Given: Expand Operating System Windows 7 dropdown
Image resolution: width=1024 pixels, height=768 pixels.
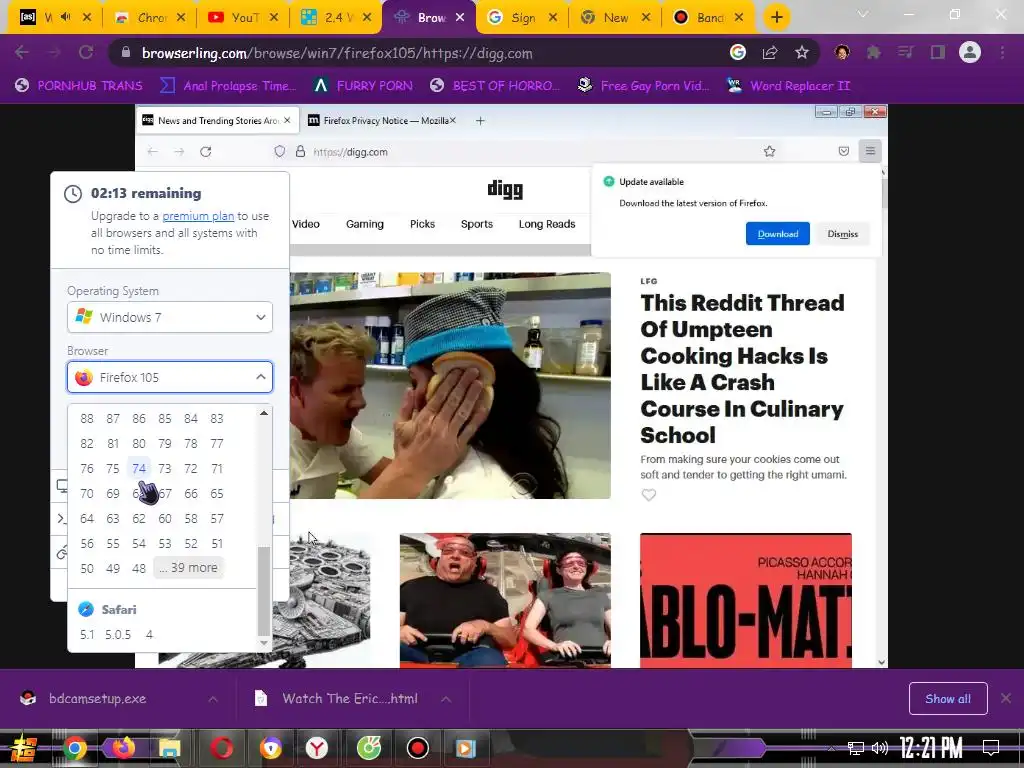Looking at the screenshot, I should [170, 317].
